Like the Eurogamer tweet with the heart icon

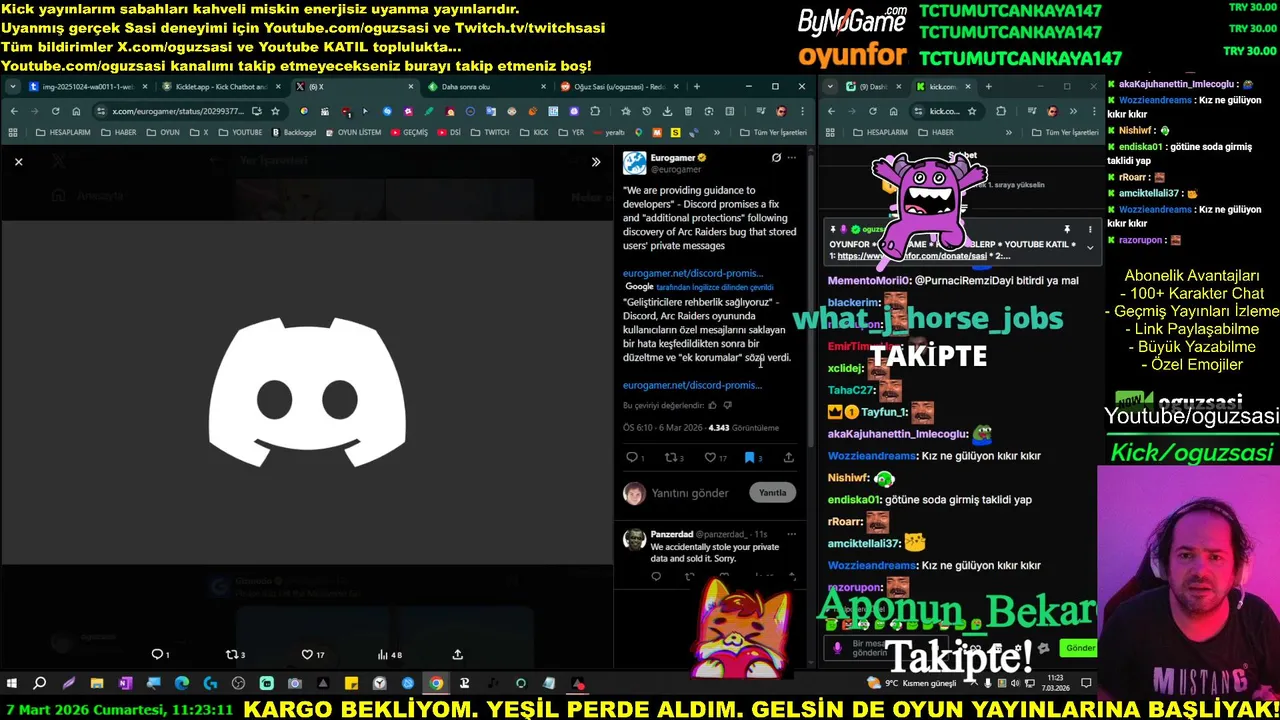click(710, 457)
